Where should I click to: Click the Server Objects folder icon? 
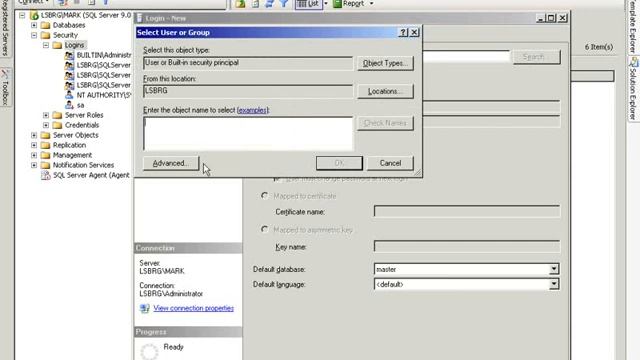coord(46,135)
